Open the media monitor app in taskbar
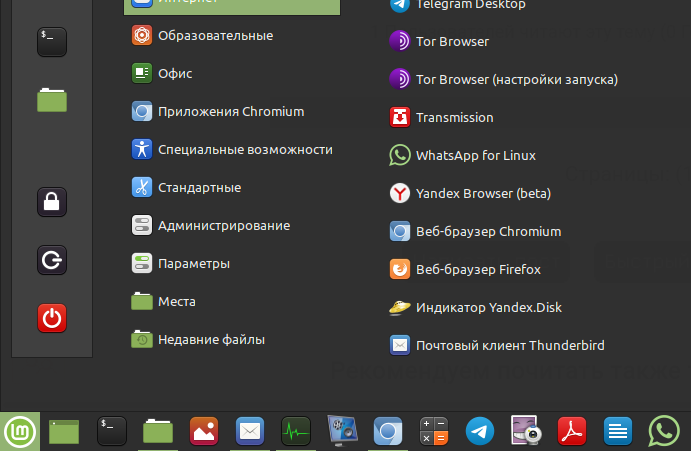The image size is (691, 451). coord(342,431)
